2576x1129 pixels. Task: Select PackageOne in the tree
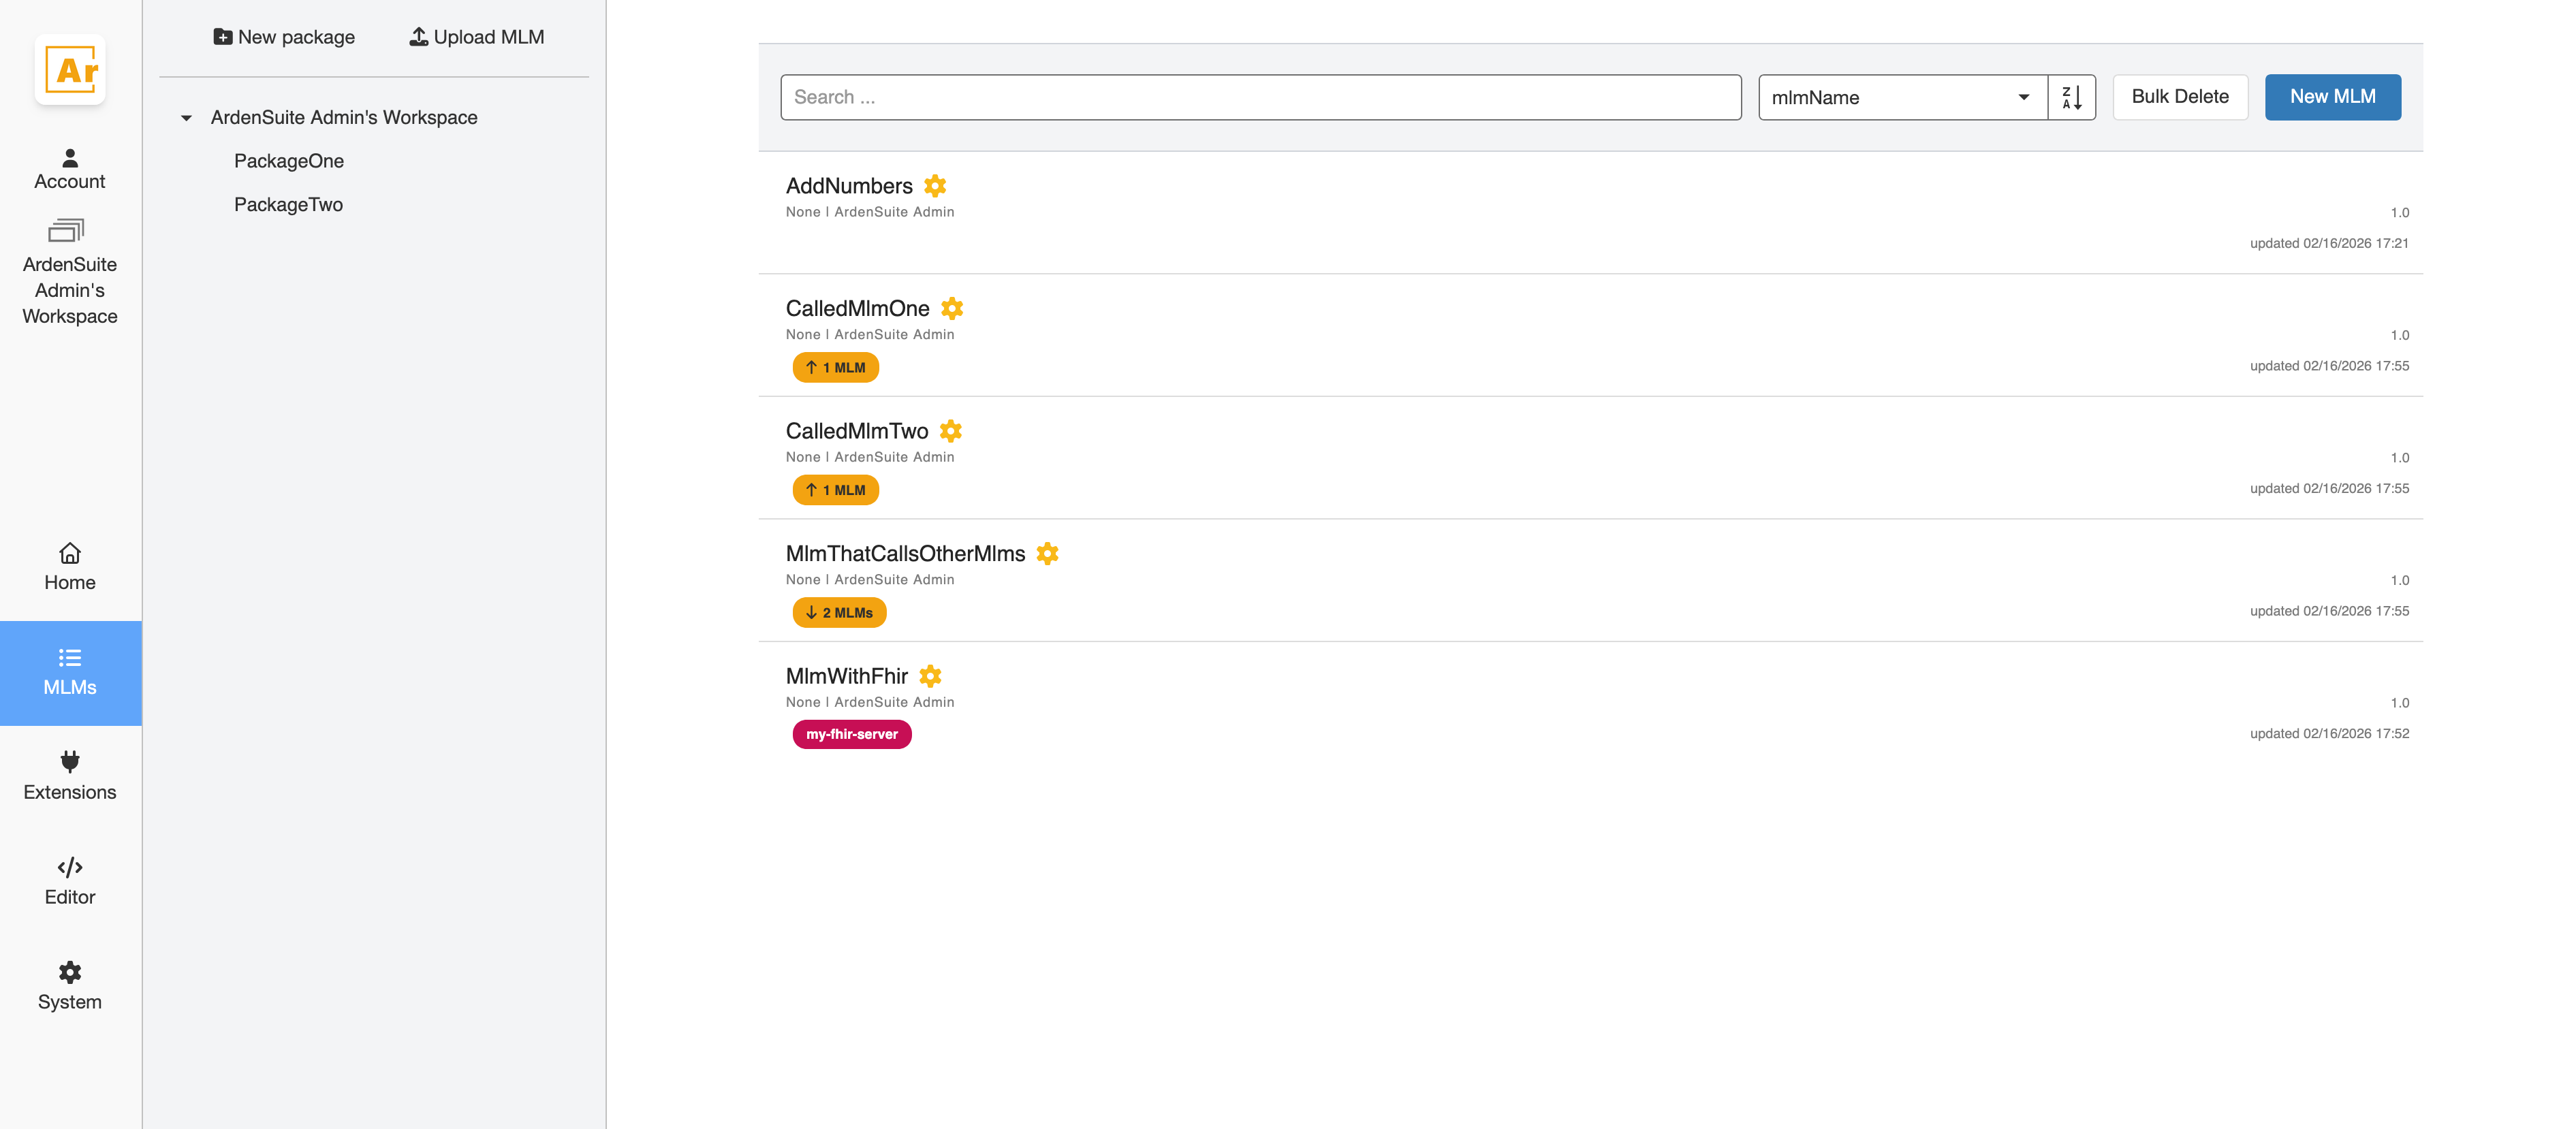coord(289,161)
